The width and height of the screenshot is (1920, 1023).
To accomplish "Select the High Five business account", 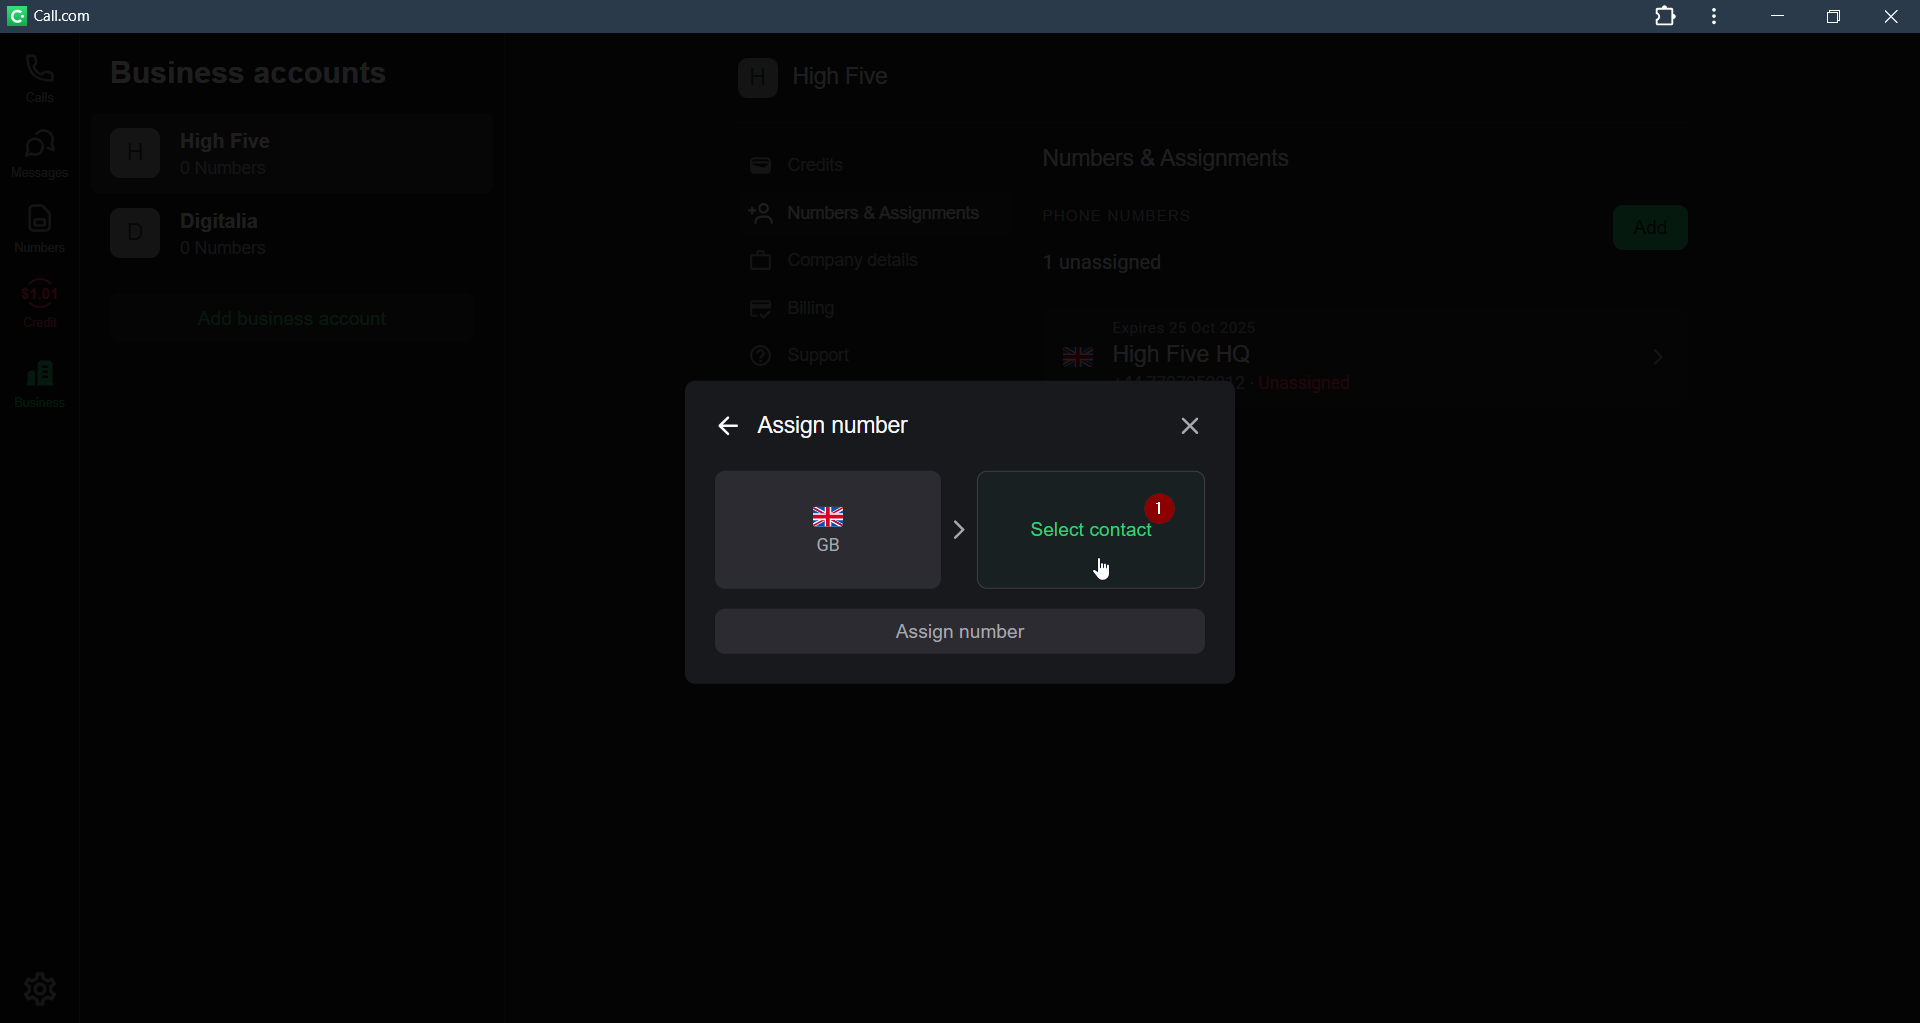I will [x=292, y=154].
